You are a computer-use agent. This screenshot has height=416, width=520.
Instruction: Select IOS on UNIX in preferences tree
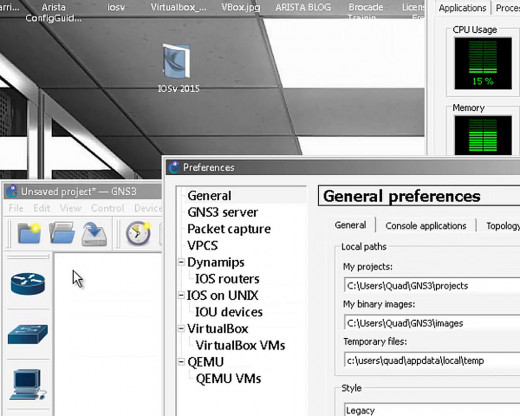pos(222,296)
